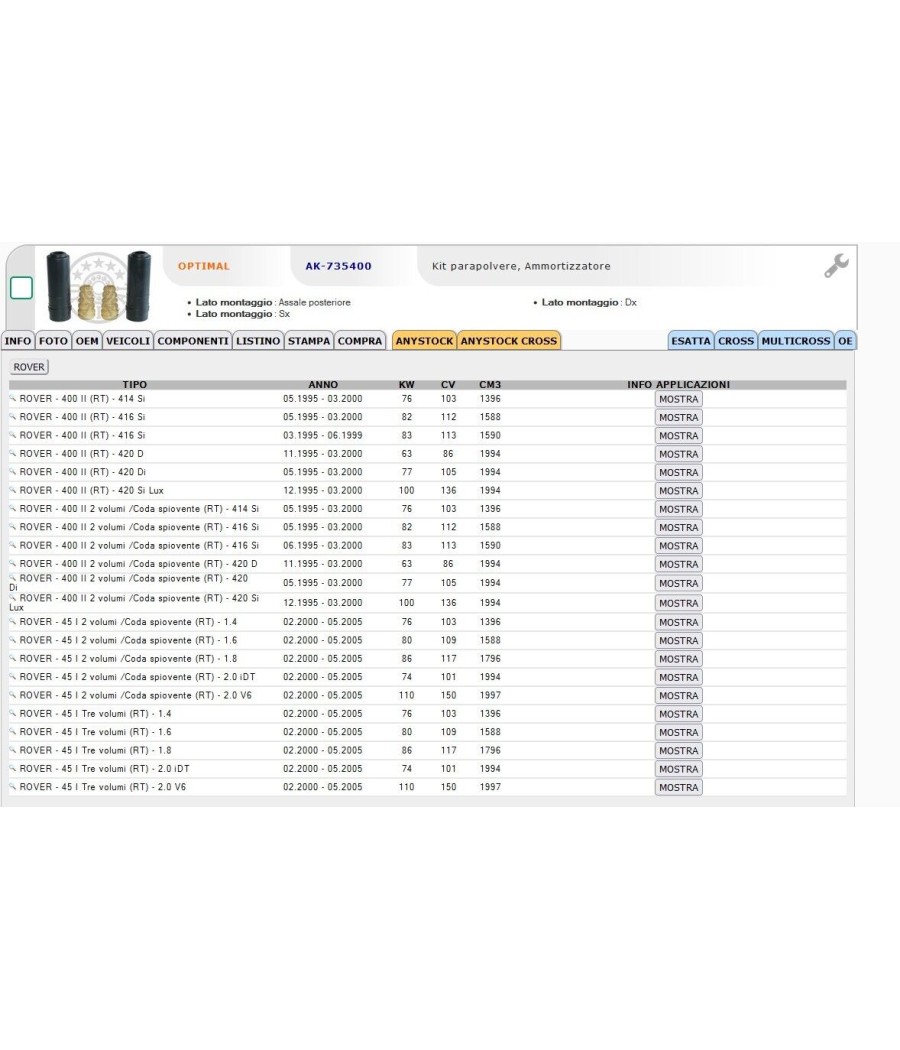900x1050 pixels.
Task: Open the STAMPA tab
Action: (309, 341)
